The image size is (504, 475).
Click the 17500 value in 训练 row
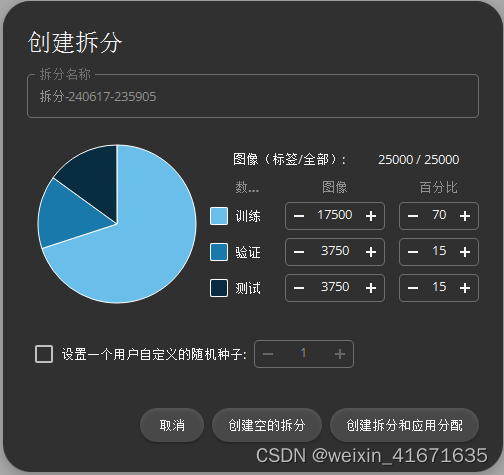pyautogui.click(x=335, y=215)
